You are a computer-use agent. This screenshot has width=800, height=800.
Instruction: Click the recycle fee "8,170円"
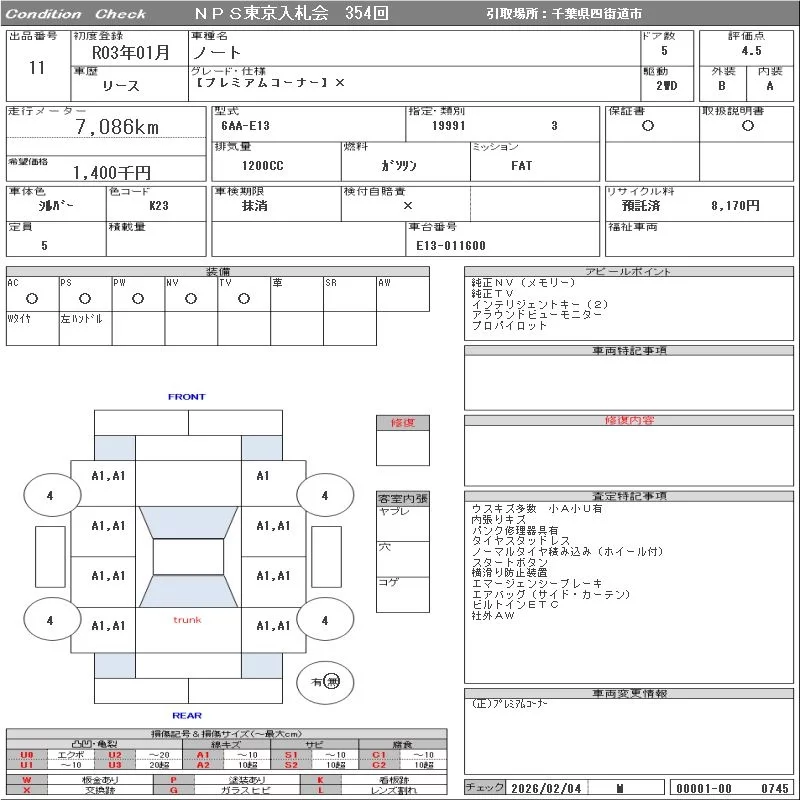(735, 206)
